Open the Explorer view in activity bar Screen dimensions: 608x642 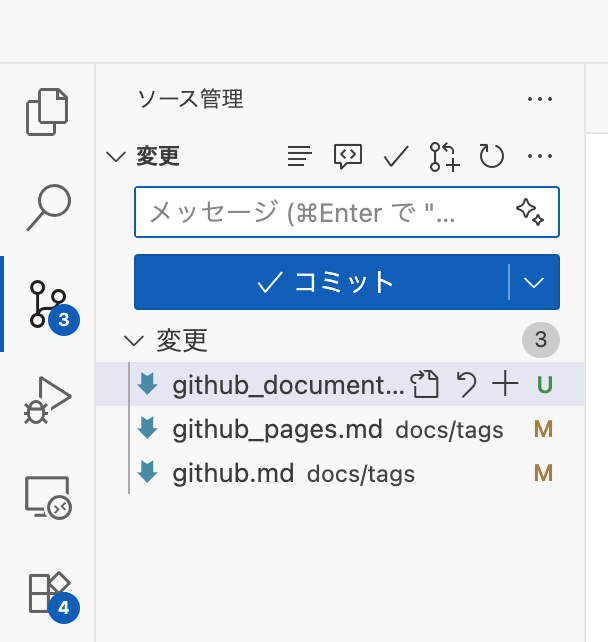click(47, 111)
